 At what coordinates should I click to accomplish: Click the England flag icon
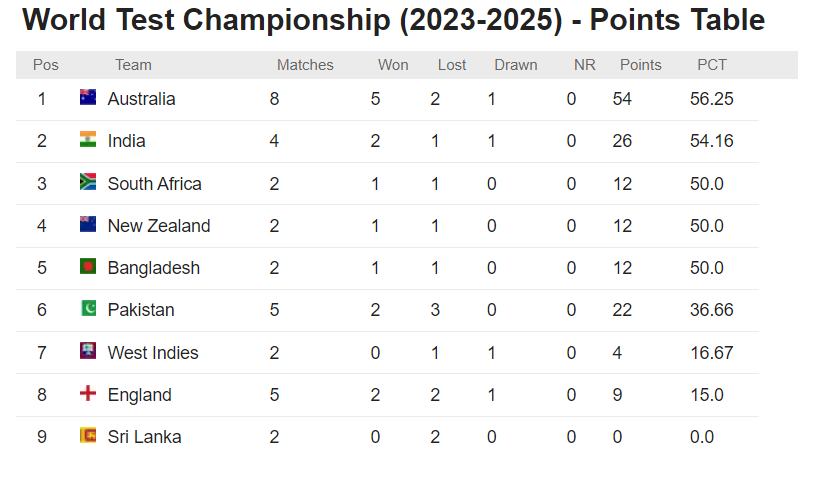88,394
